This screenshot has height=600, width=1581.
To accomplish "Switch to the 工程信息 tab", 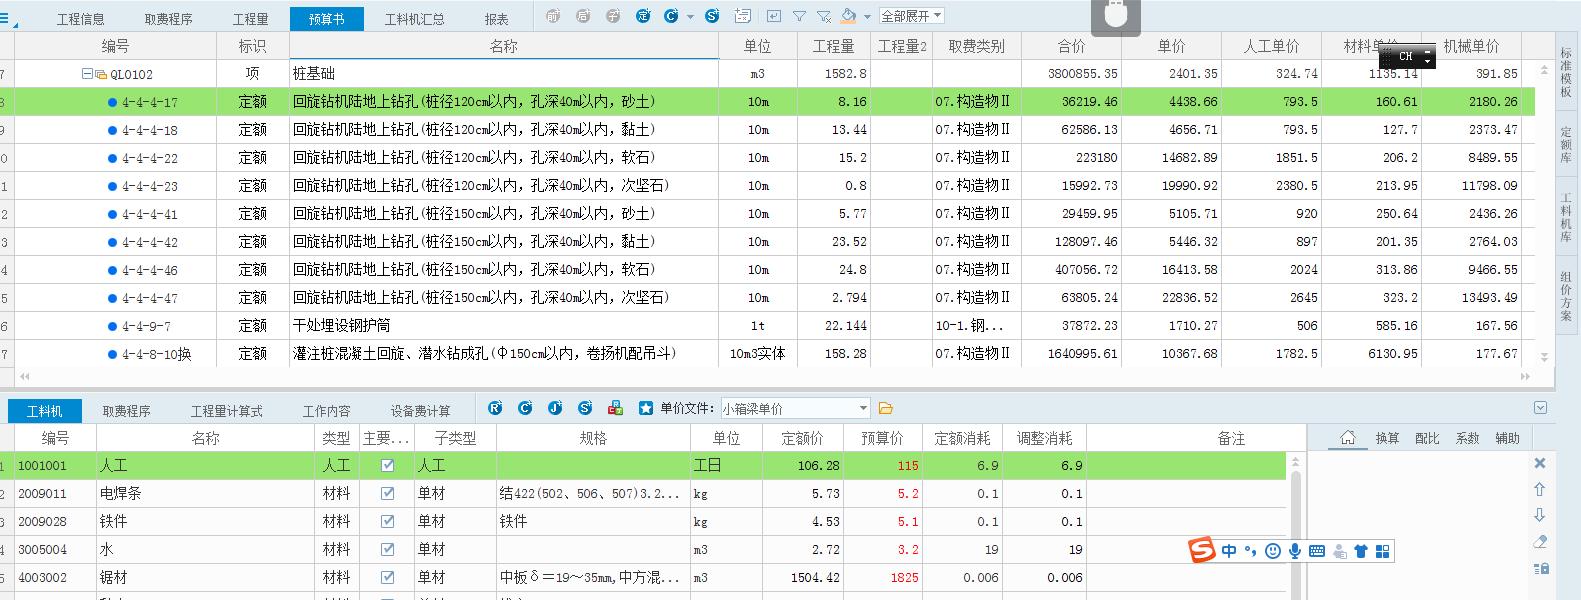I will (80, 19).
